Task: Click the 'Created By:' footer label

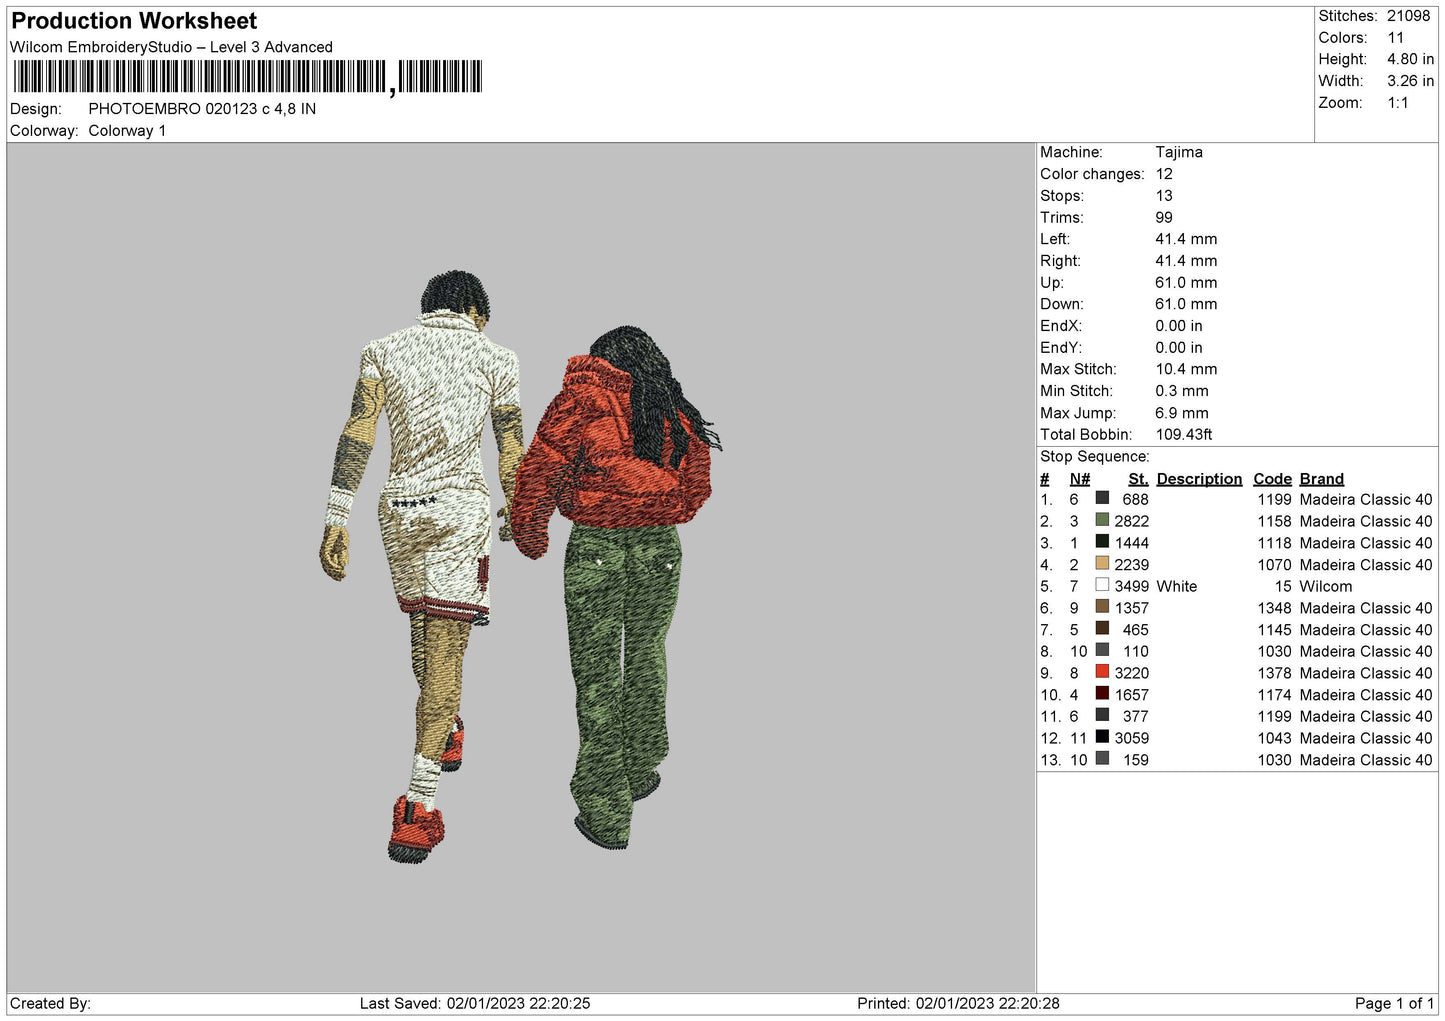Action: tap(50, 1003)
